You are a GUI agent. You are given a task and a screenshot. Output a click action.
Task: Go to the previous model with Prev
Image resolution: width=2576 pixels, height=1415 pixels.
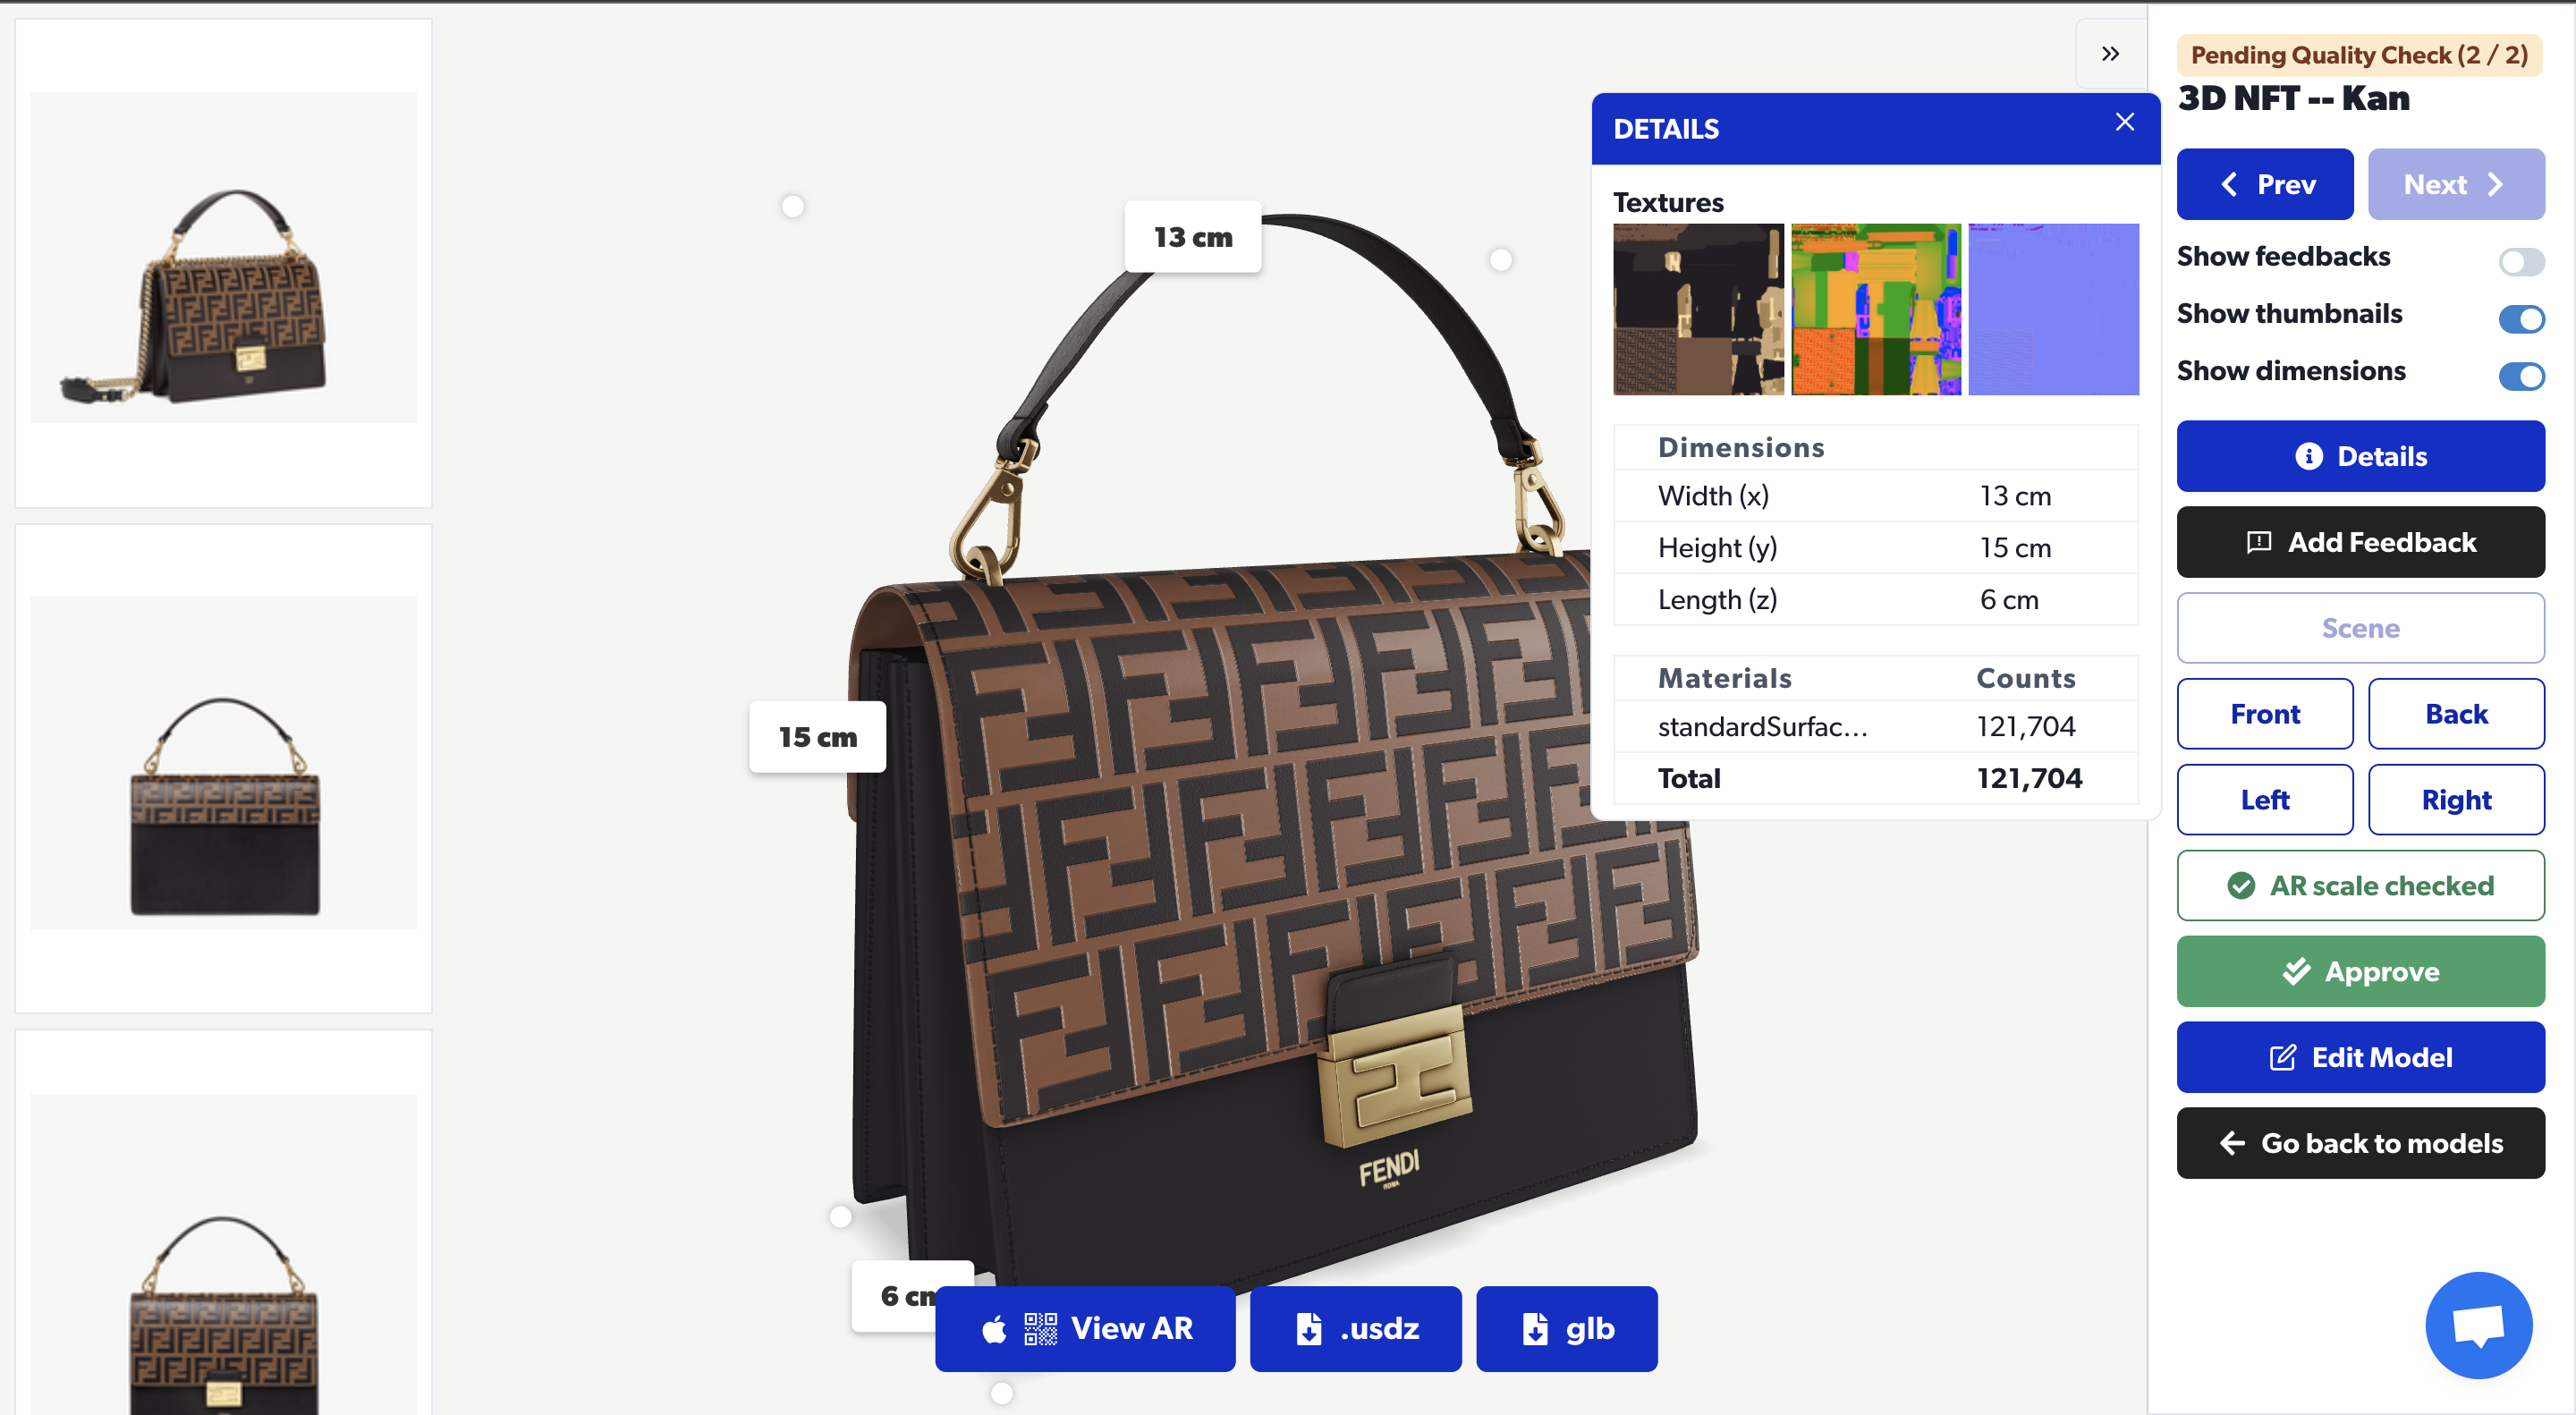pyautogui.click(x=2264, y=184)
